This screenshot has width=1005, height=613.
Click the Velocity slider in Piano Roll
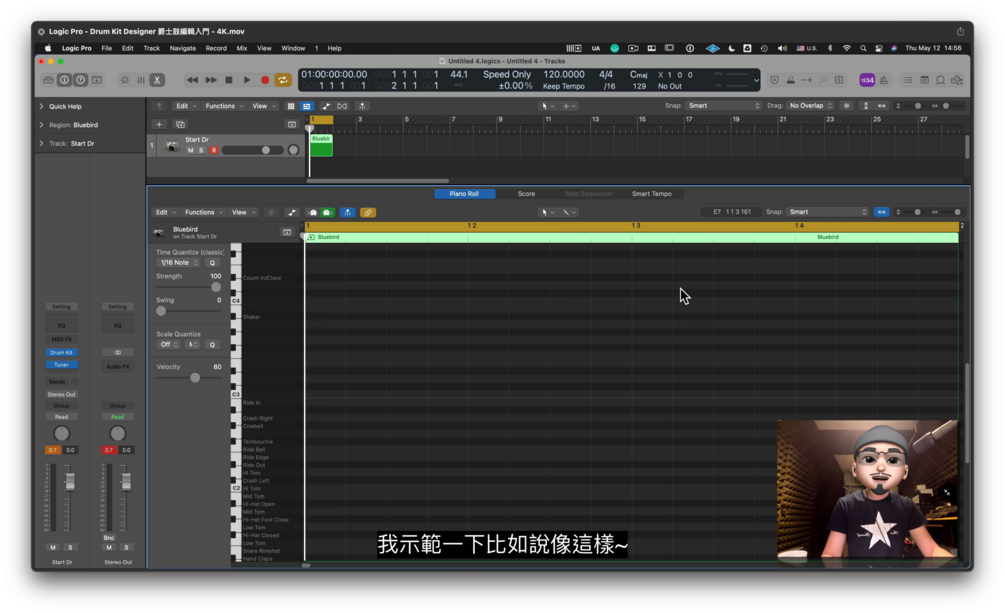point(188,378)
